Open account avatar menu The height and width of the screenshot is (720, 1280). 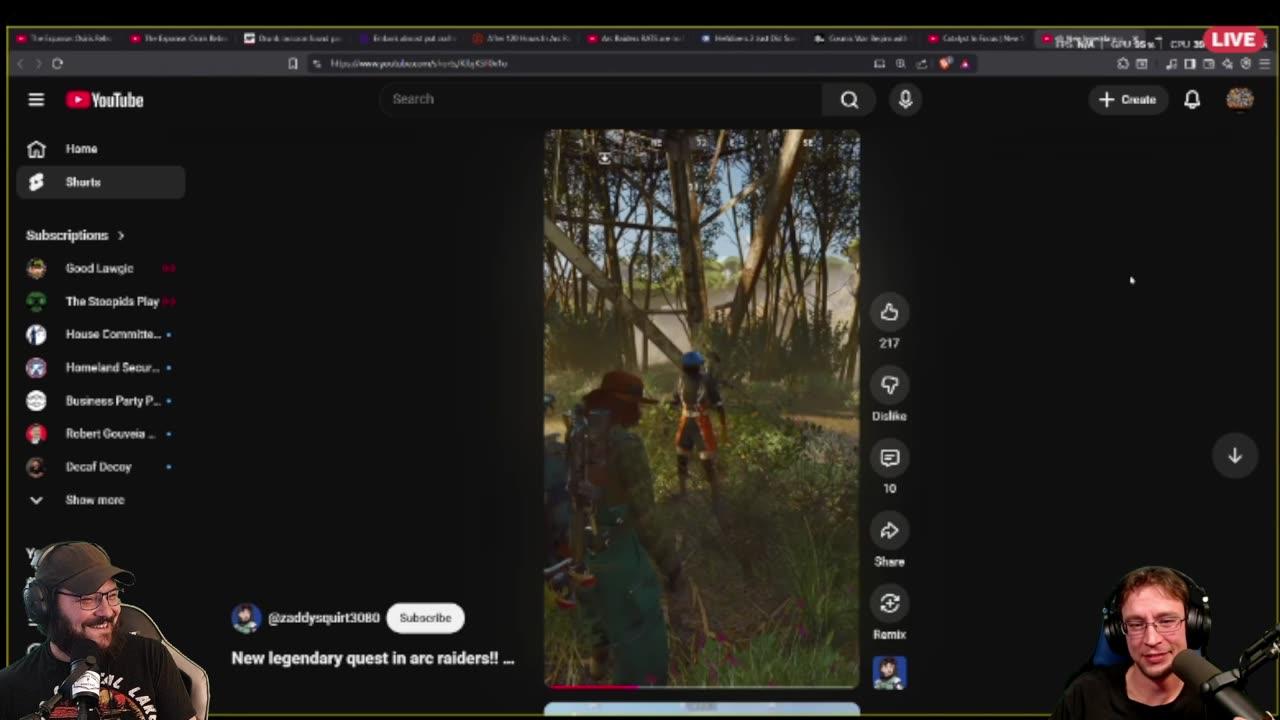click(x=1240, y=99)
